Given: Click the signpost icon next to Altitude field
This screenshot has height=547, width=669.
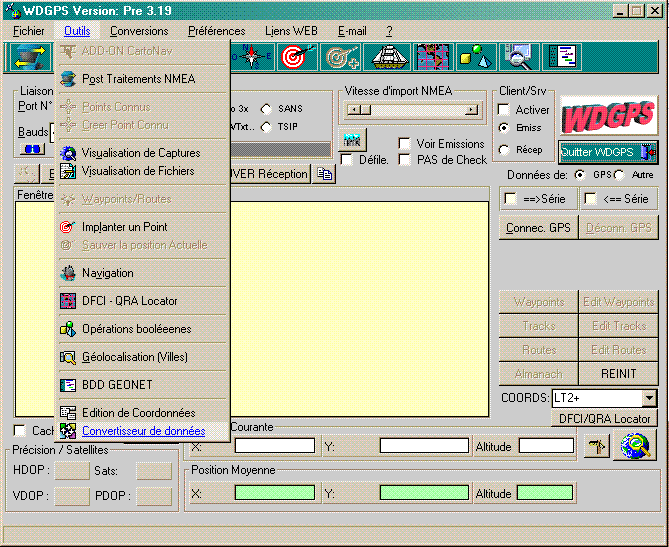Looking at the screenshot, I should click(x=597, y=446).
